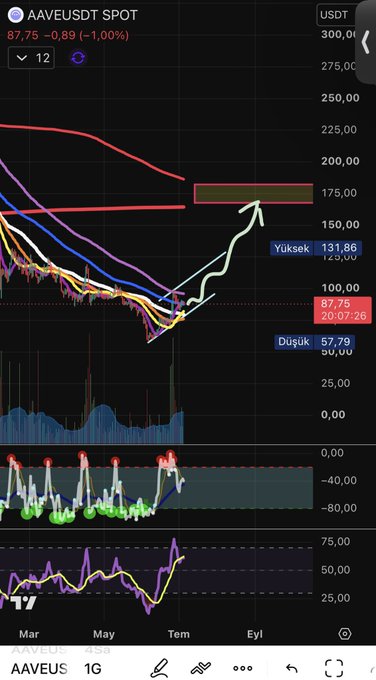Expand the right side panel chevron
The height and width of the screenshot is (680, 376).
point(365,42)
